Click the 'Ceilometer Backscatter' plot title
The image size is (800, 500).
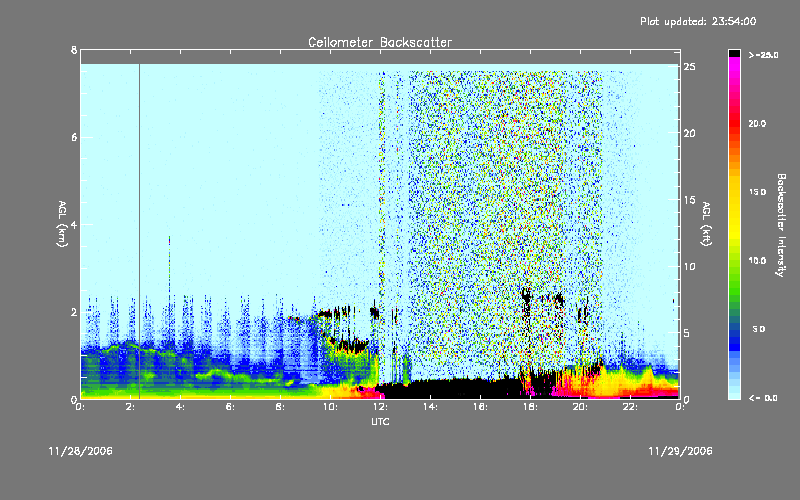click(380, 42)
